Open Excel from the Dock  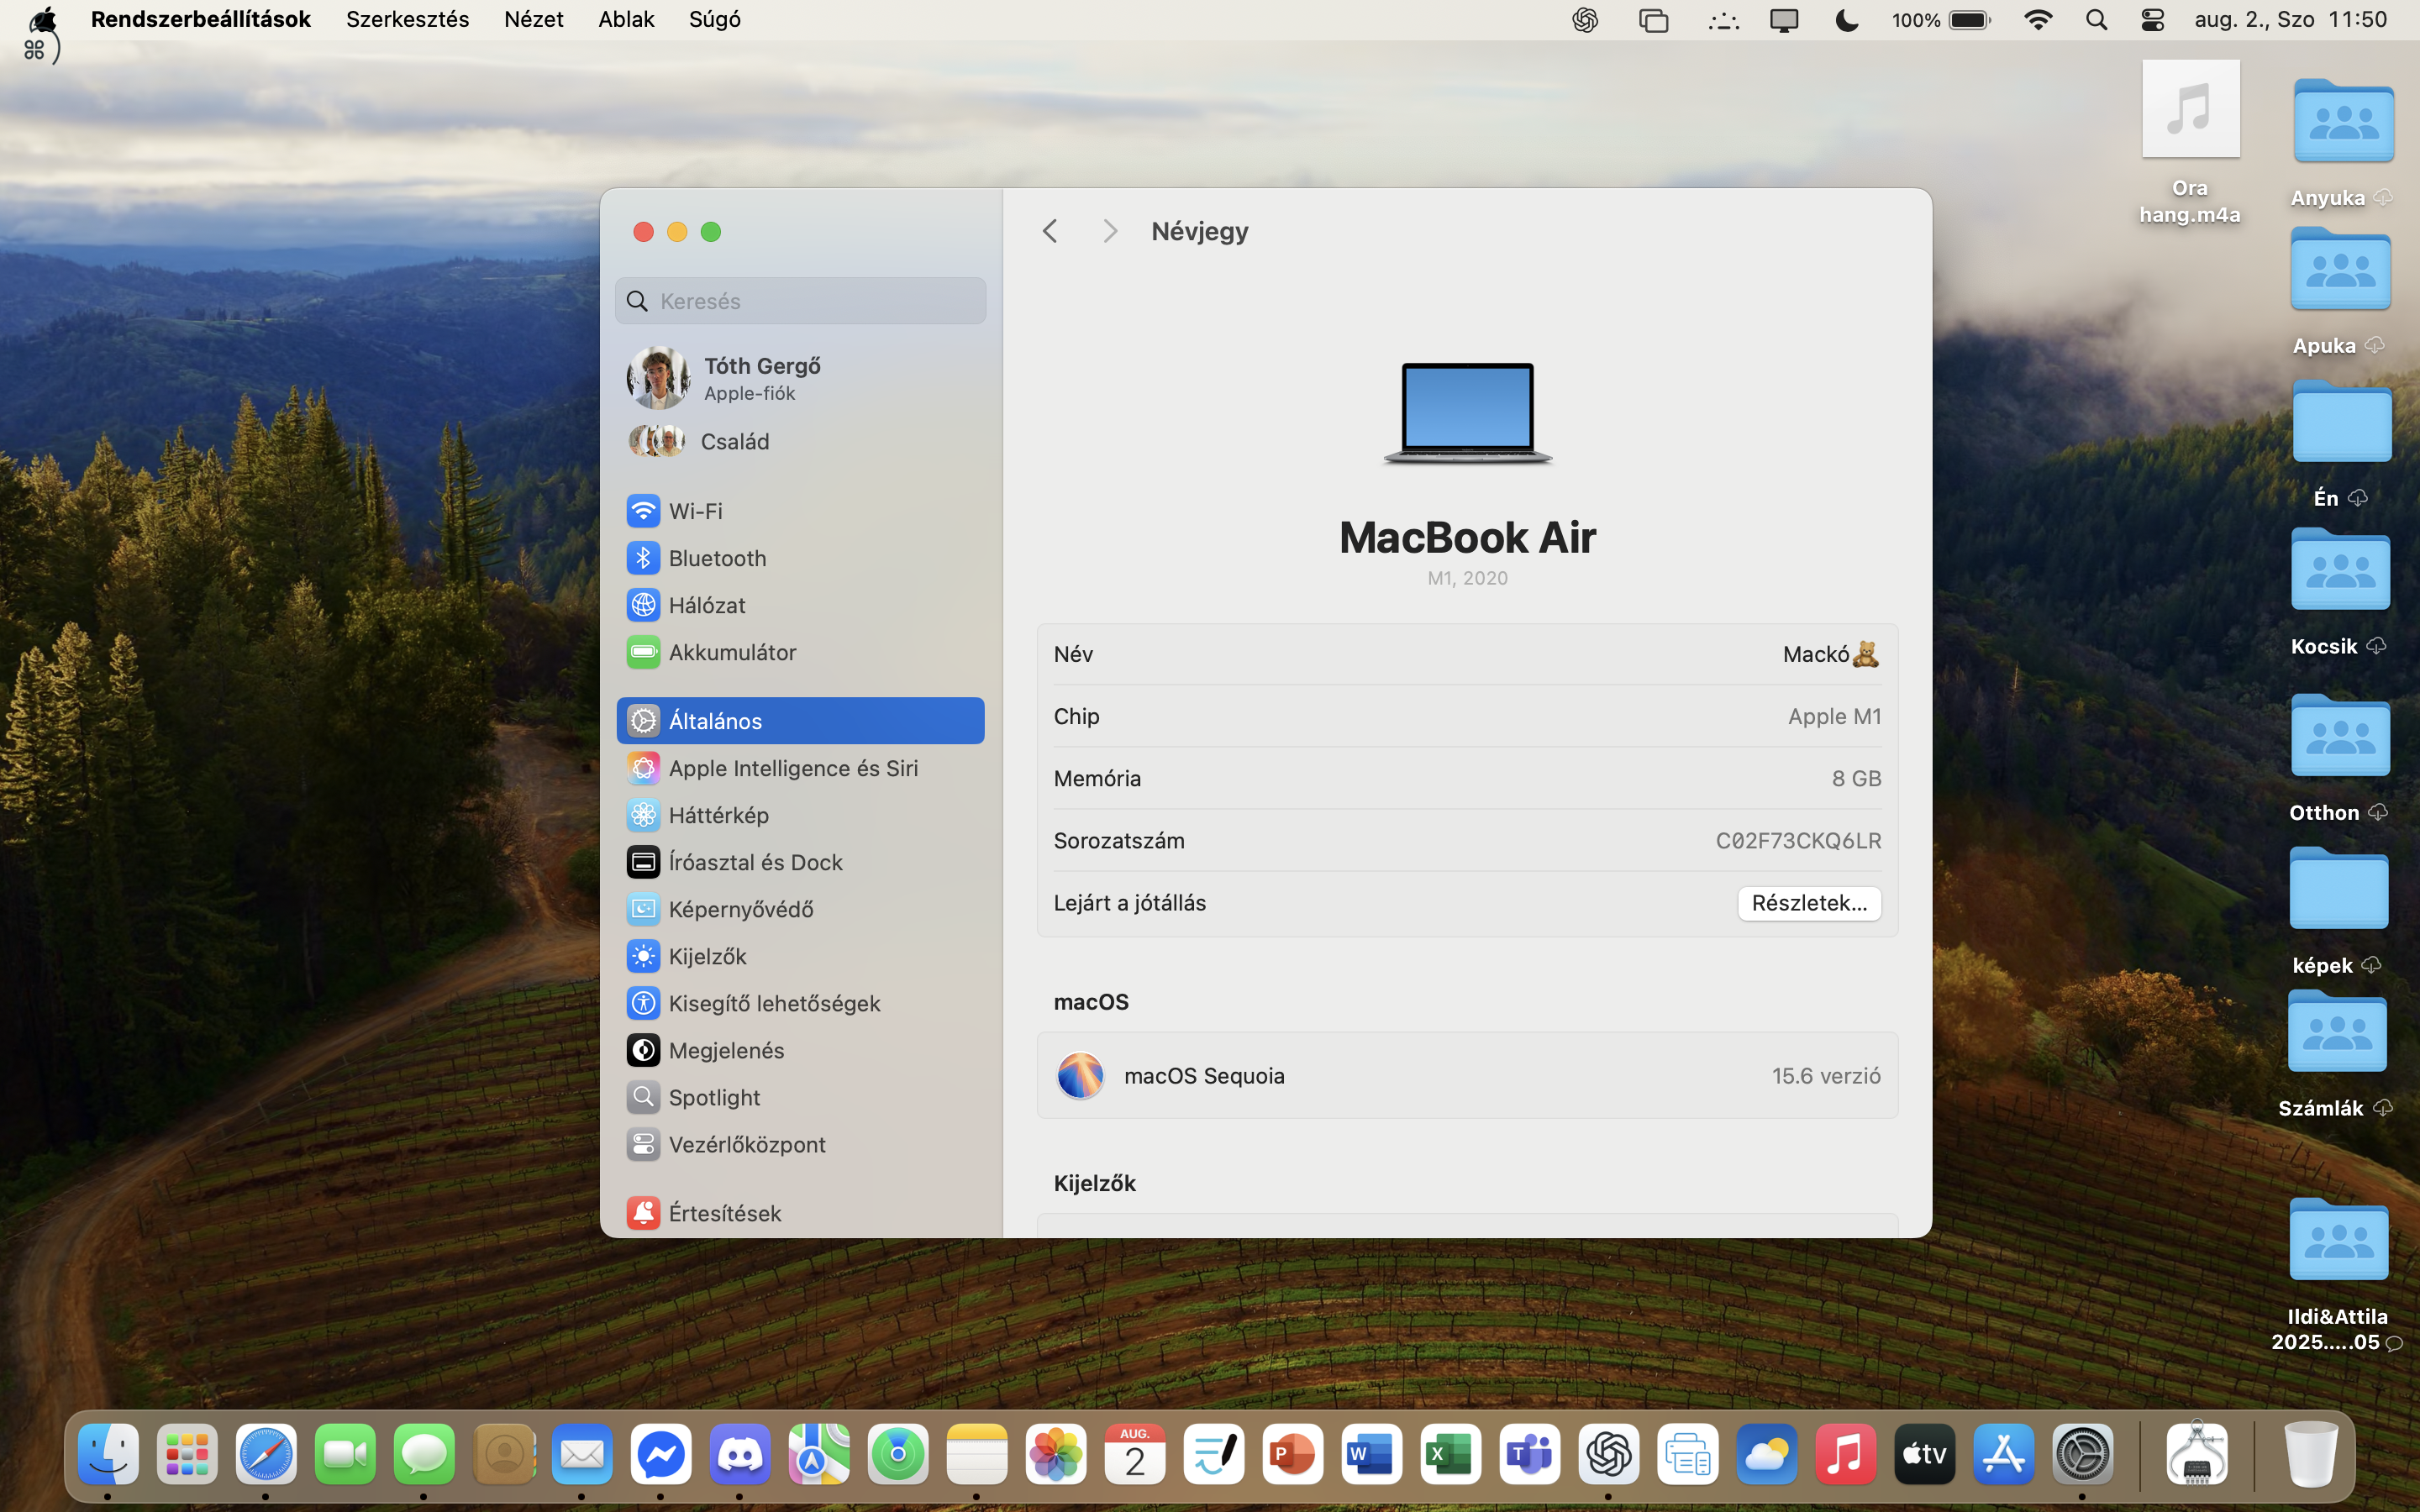[1451, 1455]
